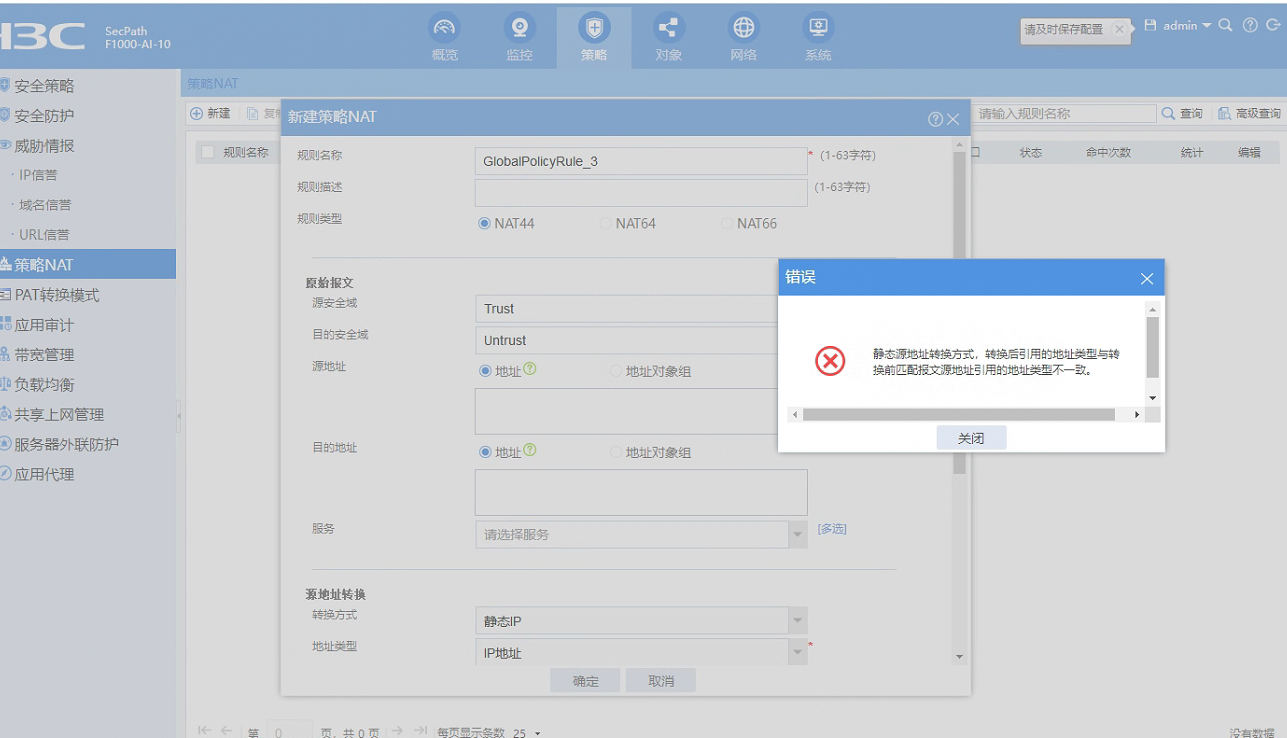
Task: Select the NAT44 rule type
Action: [x=485, y=224]
